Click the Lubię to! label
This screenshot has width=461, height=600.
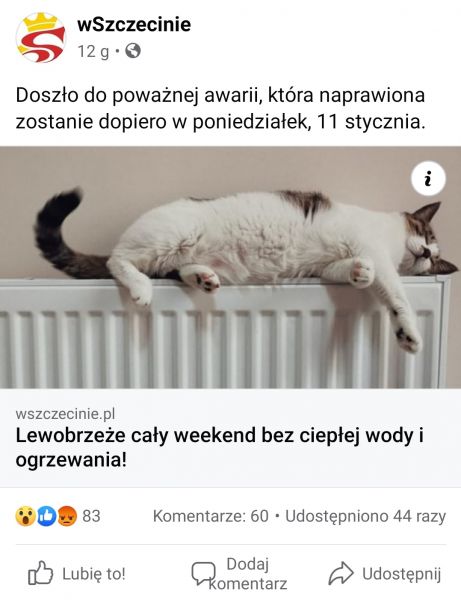[94, 574]
